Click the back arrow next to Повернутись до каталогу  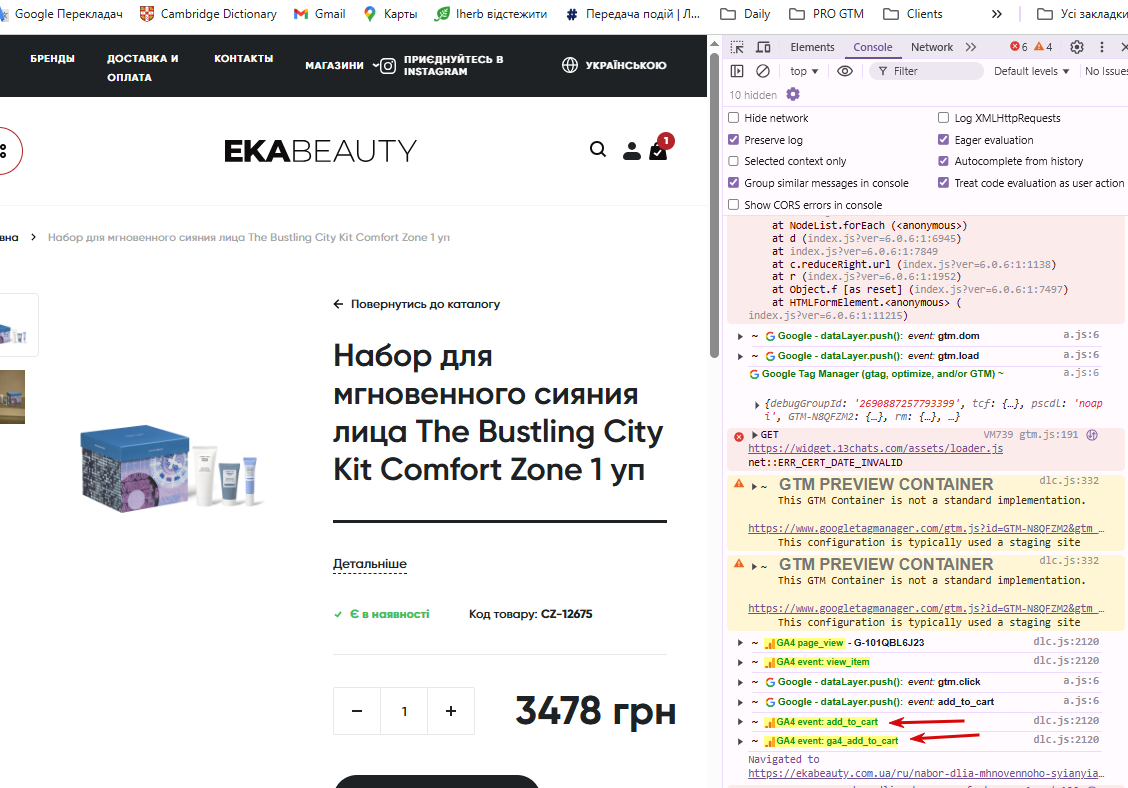(x=338, y=304)
